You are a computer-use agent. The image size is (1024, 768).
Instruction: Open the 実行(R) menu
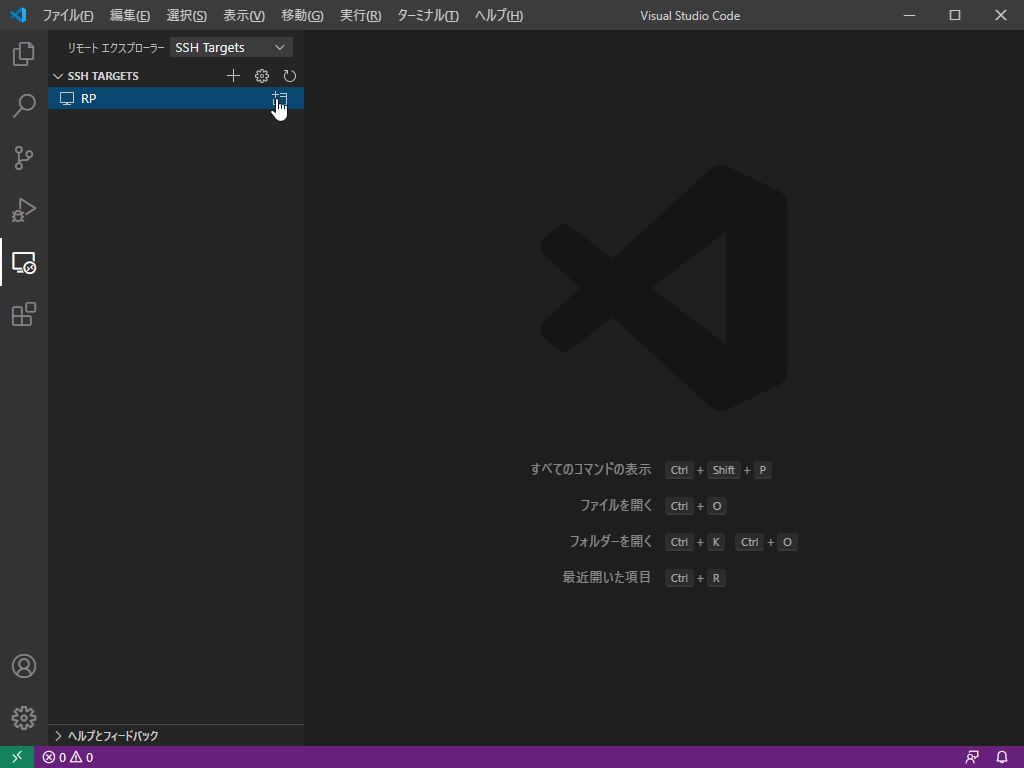coord(360,15)
